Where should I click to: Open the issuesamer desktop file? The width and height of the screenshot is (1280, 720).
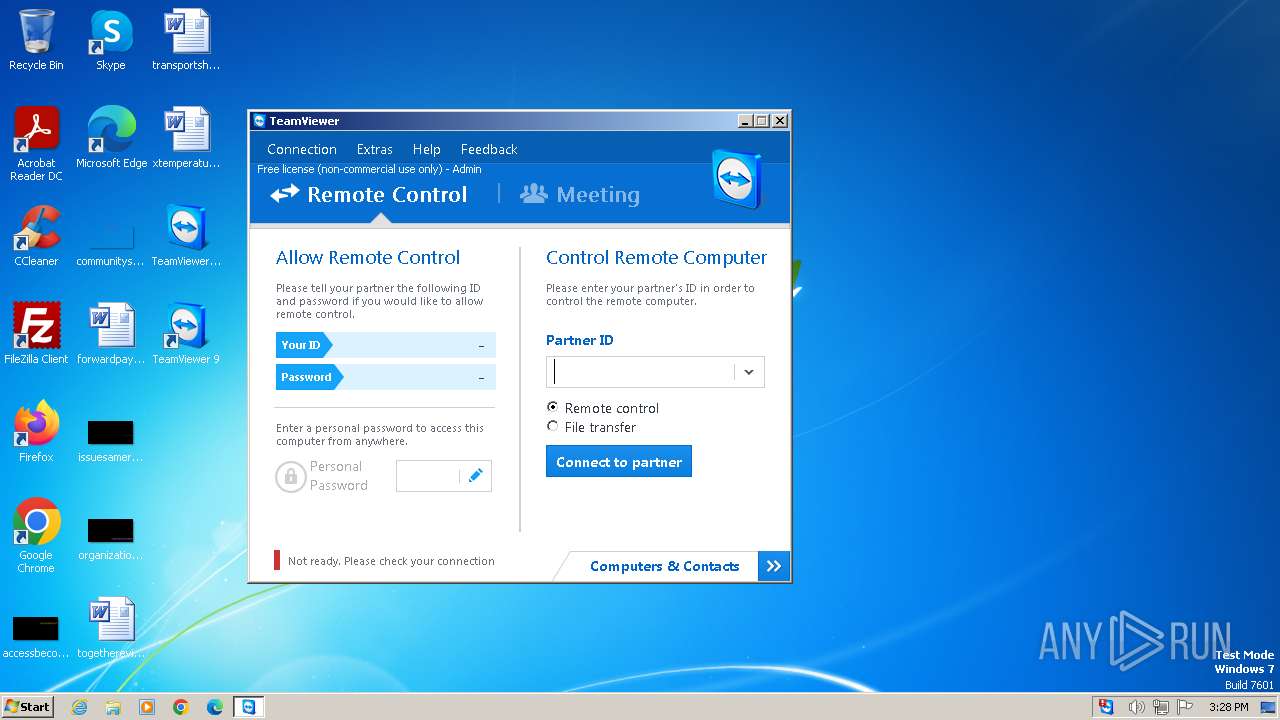pos(110,441)
